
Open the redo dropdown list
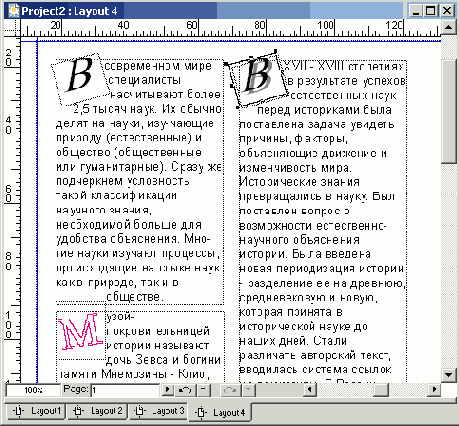[249, 389]
